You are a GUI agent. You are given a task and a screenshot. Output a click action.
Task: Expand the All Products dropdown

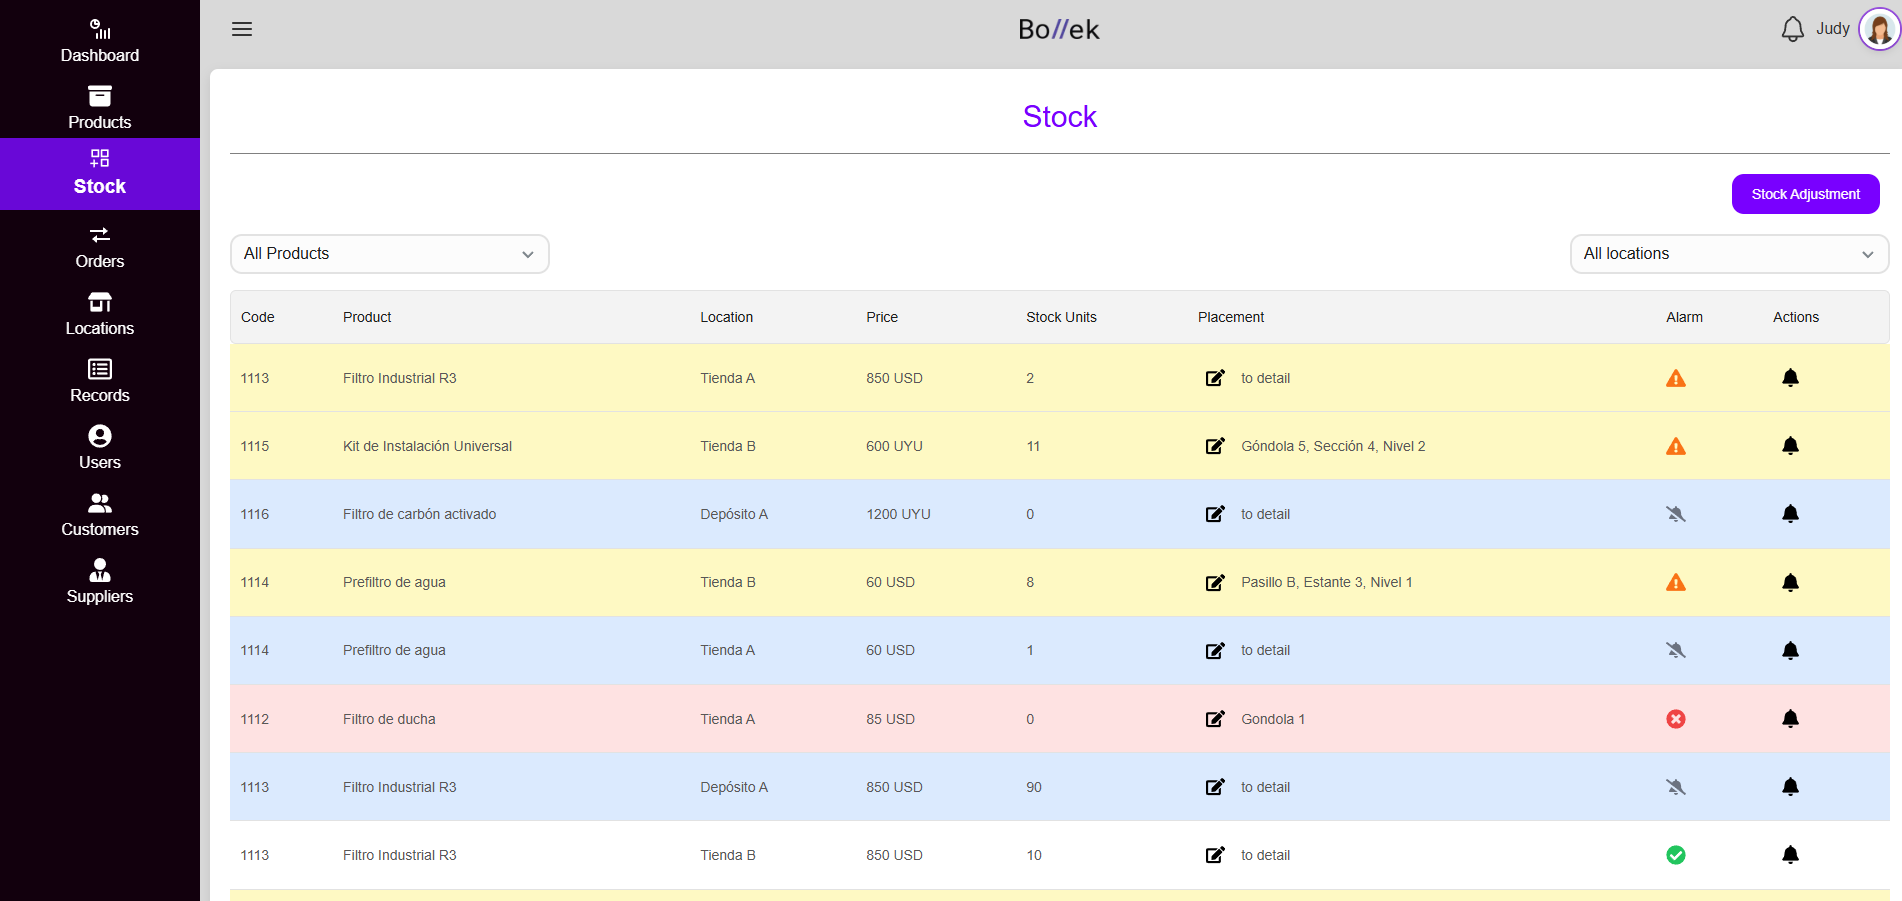click(389, 254)
